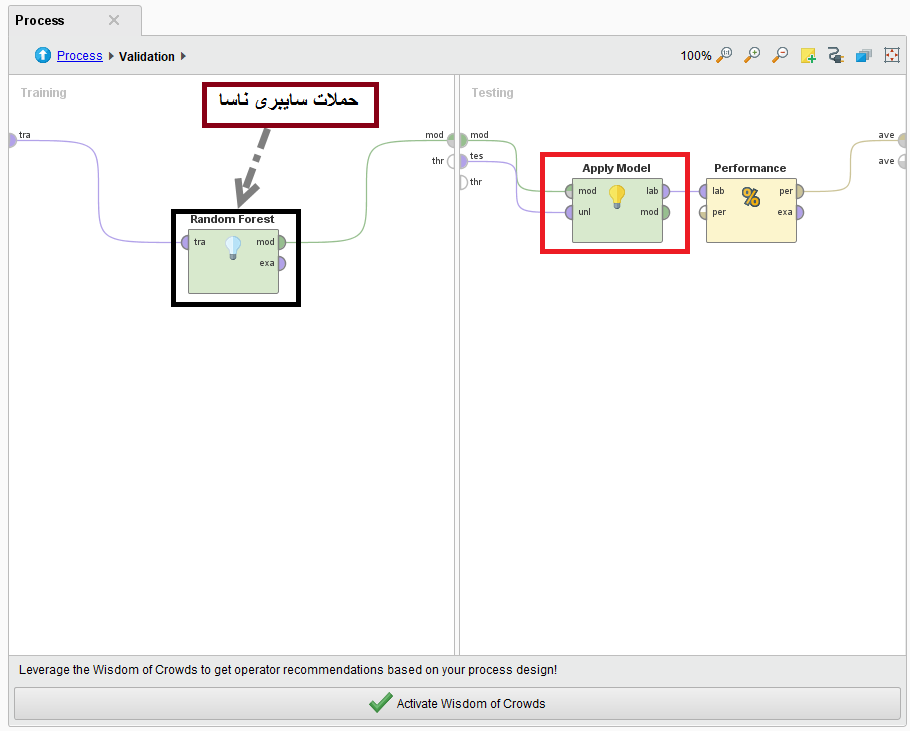Click the per input port of Performance
The width and height of the screenshot is (910, 731).
(703, 212)
